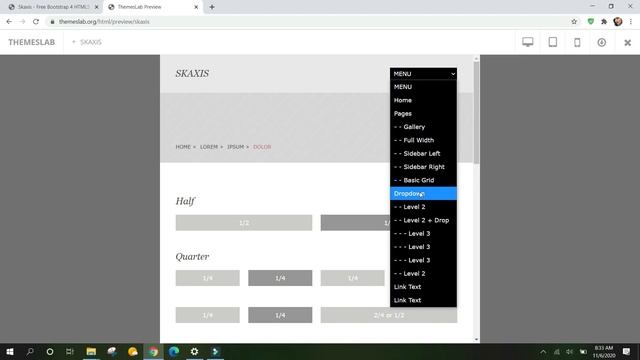
Task: Choose Basic Grid menu option
Action: click(x=423, y=180)
